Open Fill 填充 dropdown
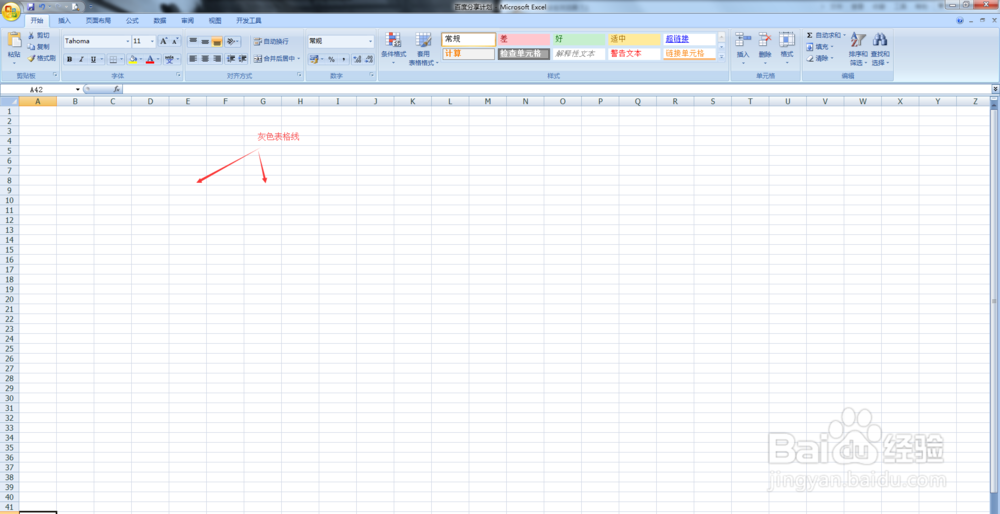This screenshot has width=1000, height=514. [820, 47]
